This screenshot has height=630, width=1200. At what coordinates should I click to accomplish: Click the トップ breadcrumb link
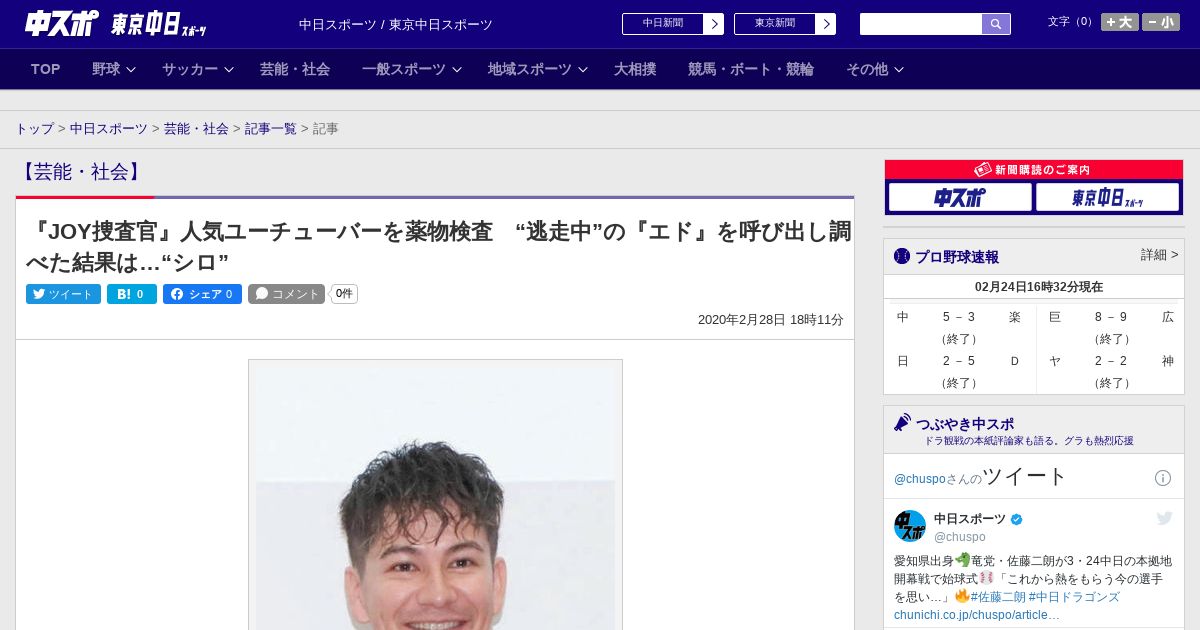point(34,129)
